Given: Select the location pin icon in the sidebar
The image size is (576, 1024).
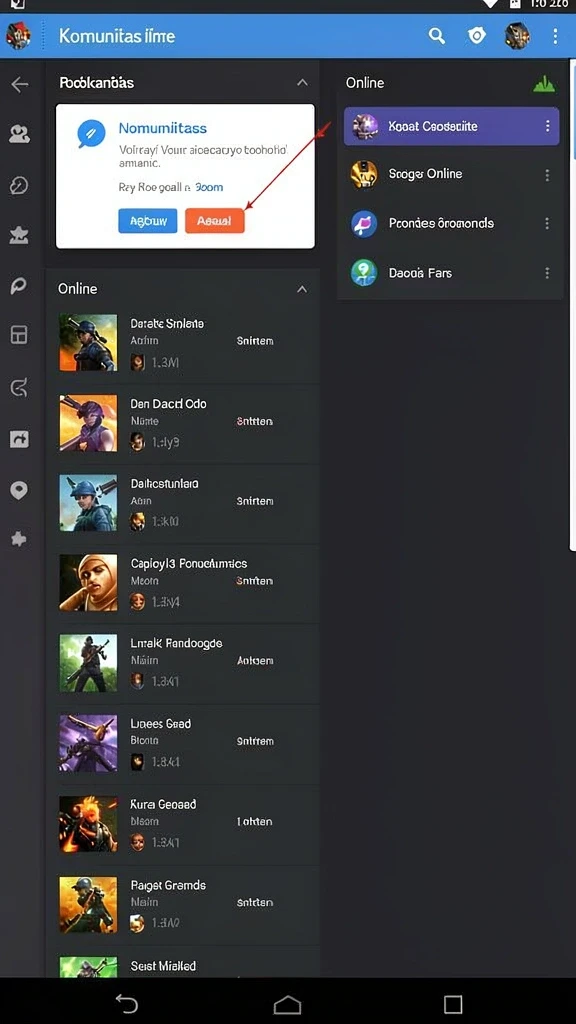Looking at the screenshot, I should [19, 490].
